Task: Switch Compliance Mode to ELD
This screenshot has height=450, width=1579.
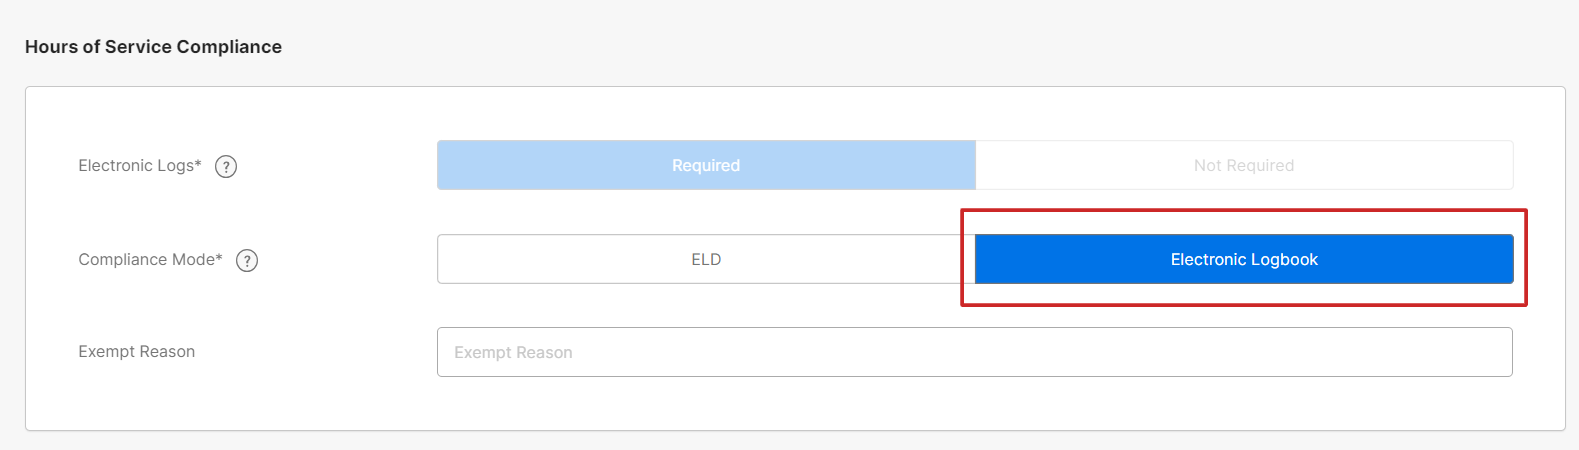Action: point(706,259)
